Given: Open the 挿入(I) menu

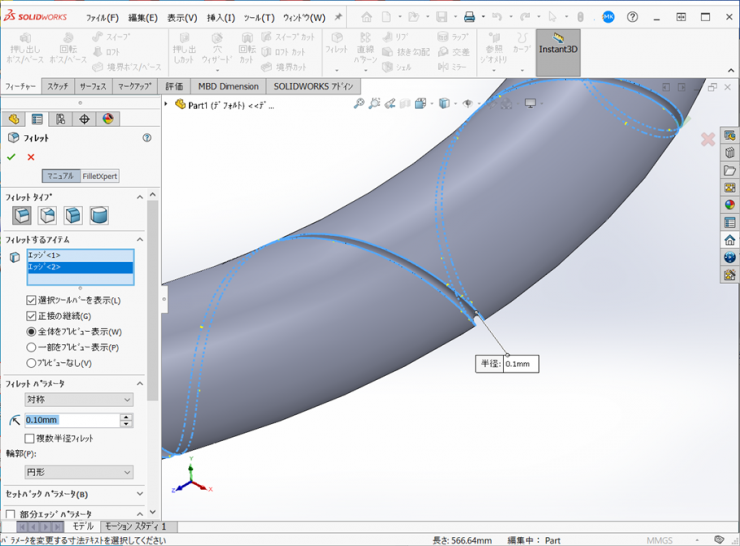Looking at the screenshot, I should point(221,18).
